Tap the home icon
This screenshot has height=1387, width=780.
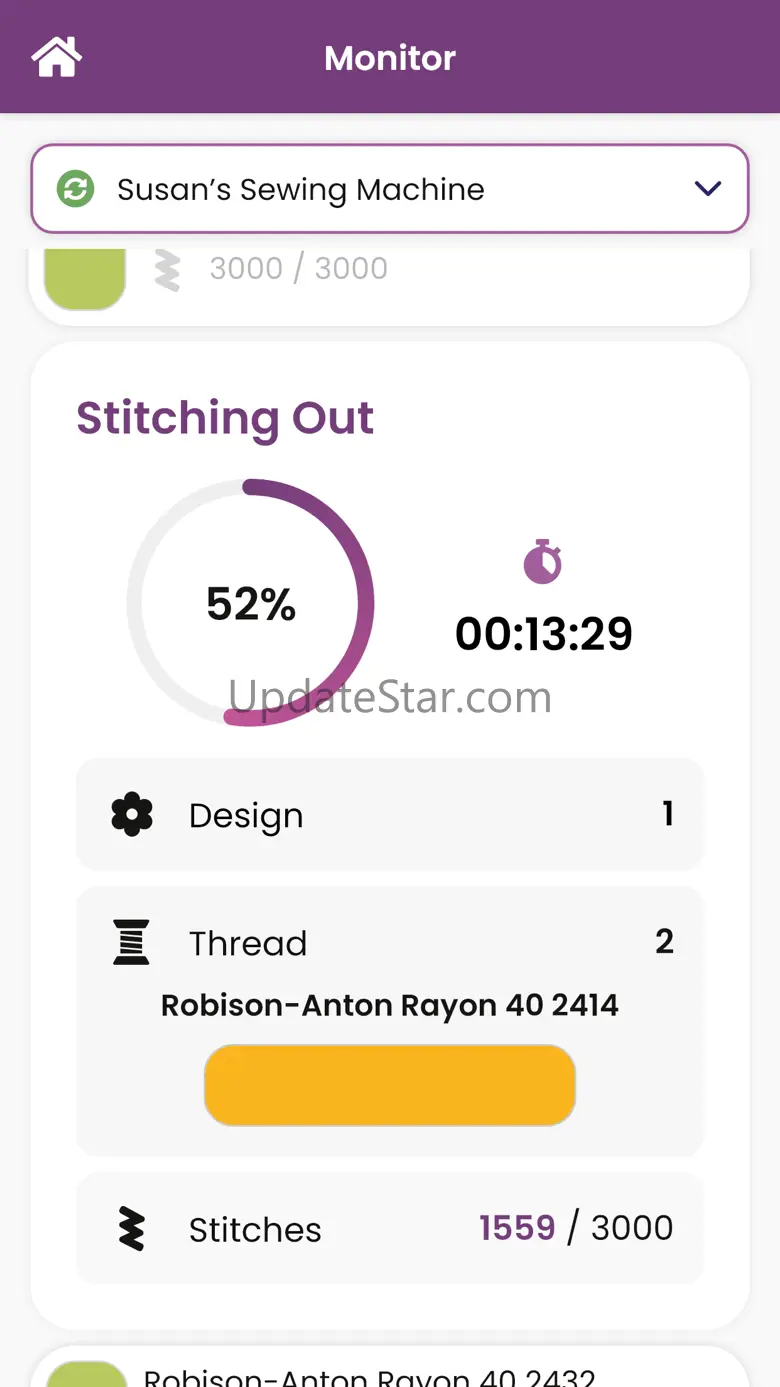pyautogui.click(x=56, y=57)
